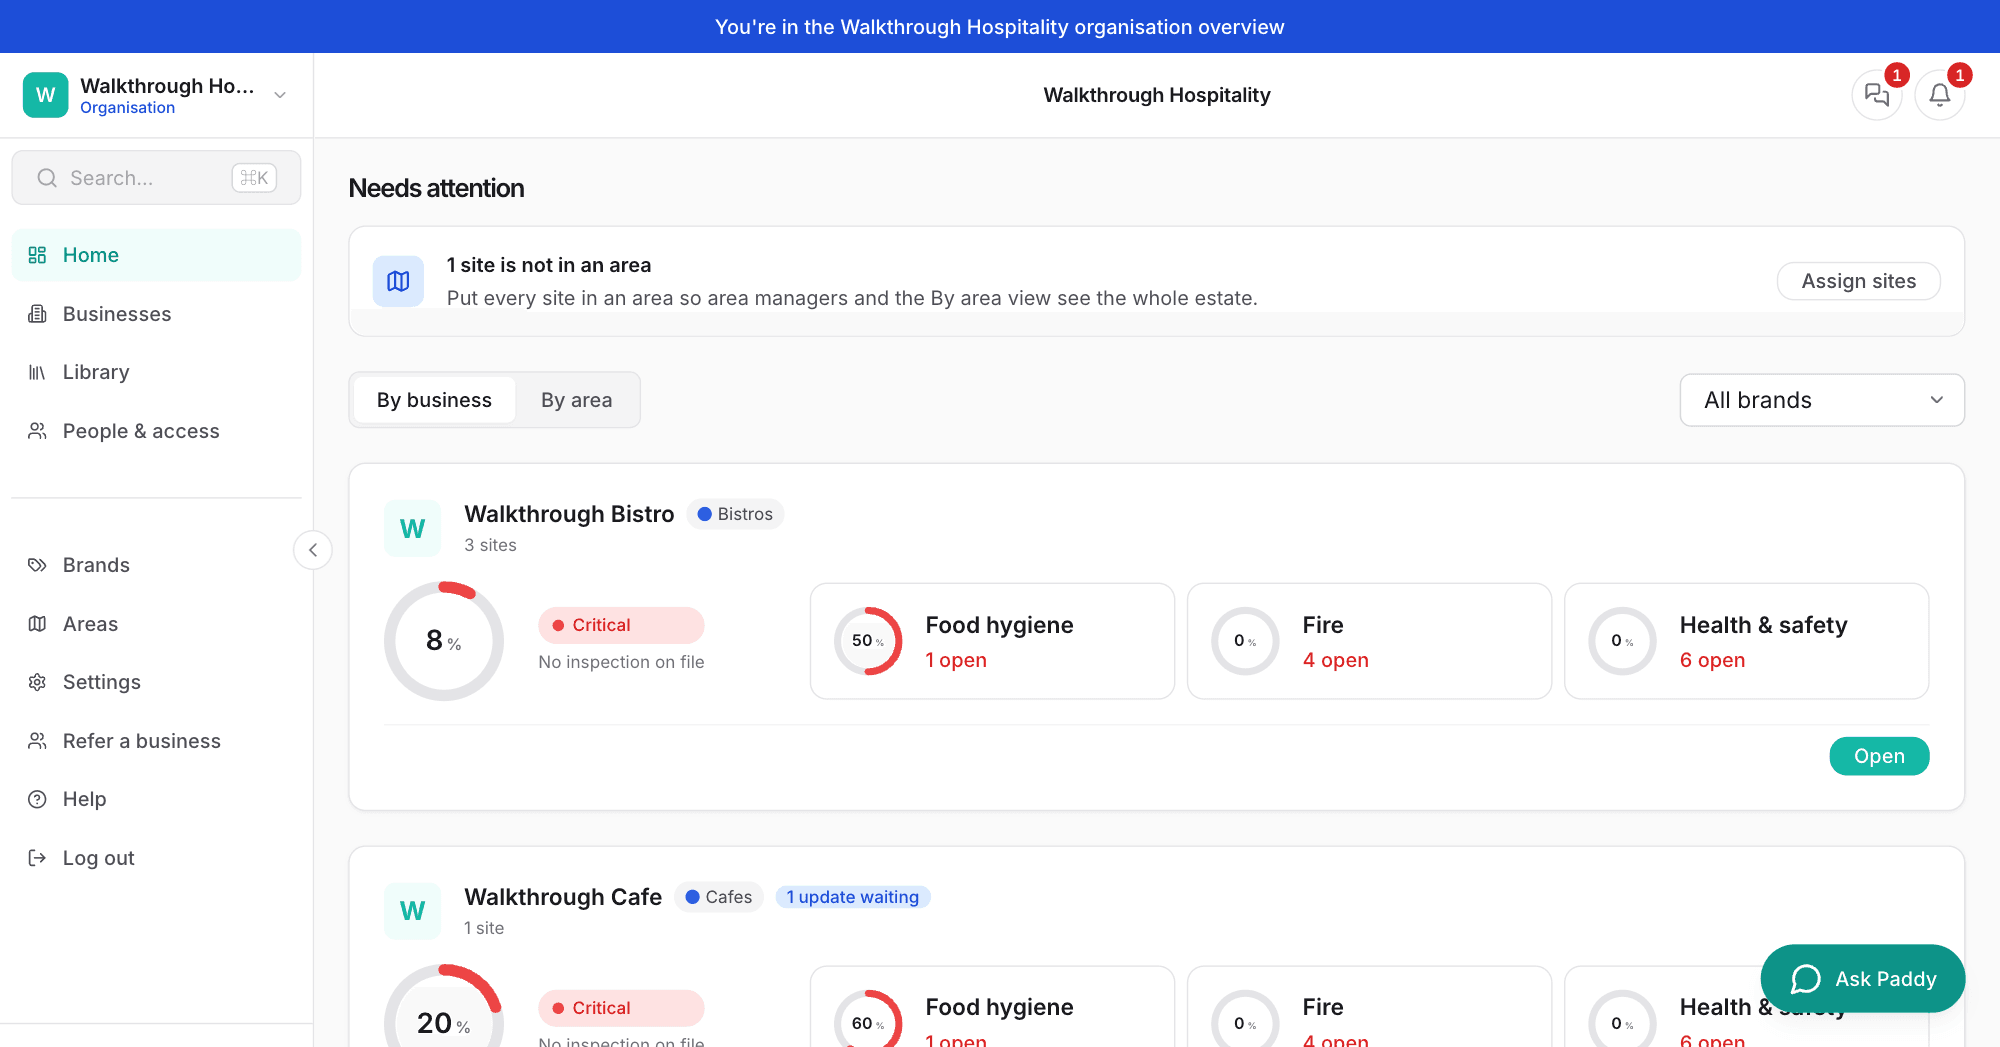The height and width of the screenshot is (1047, 2000).
Task: Click the 1 update waiting badge
Action: click(853, 897)
